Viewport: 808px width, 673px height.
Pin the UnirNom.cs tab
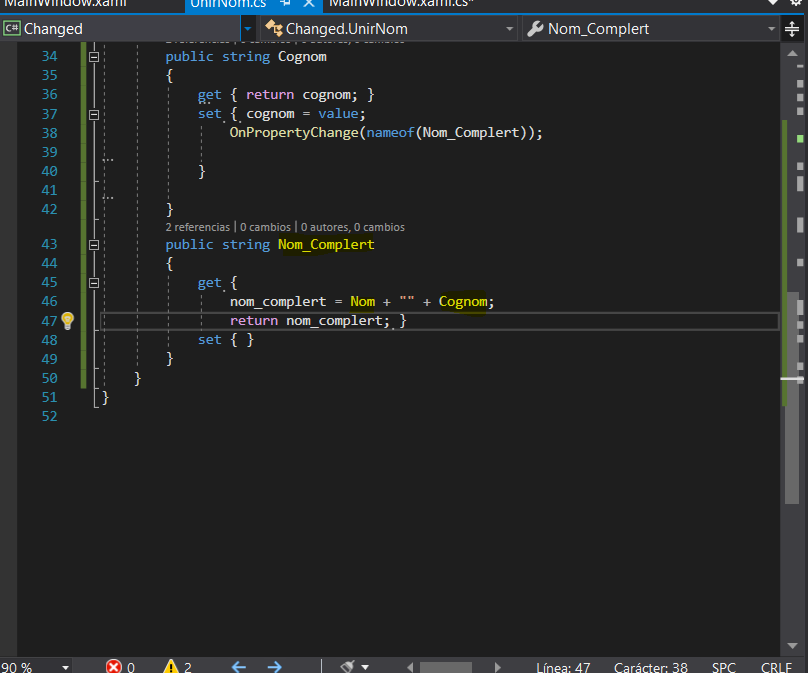286,4
